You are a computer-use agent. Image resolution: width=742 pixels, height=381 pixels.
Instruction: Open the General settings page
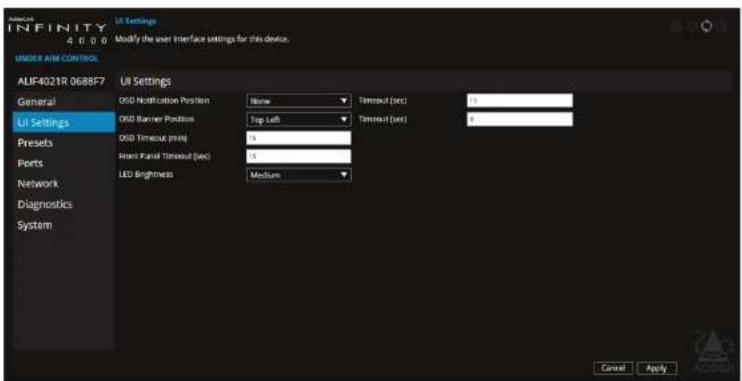tap(64, 102)
